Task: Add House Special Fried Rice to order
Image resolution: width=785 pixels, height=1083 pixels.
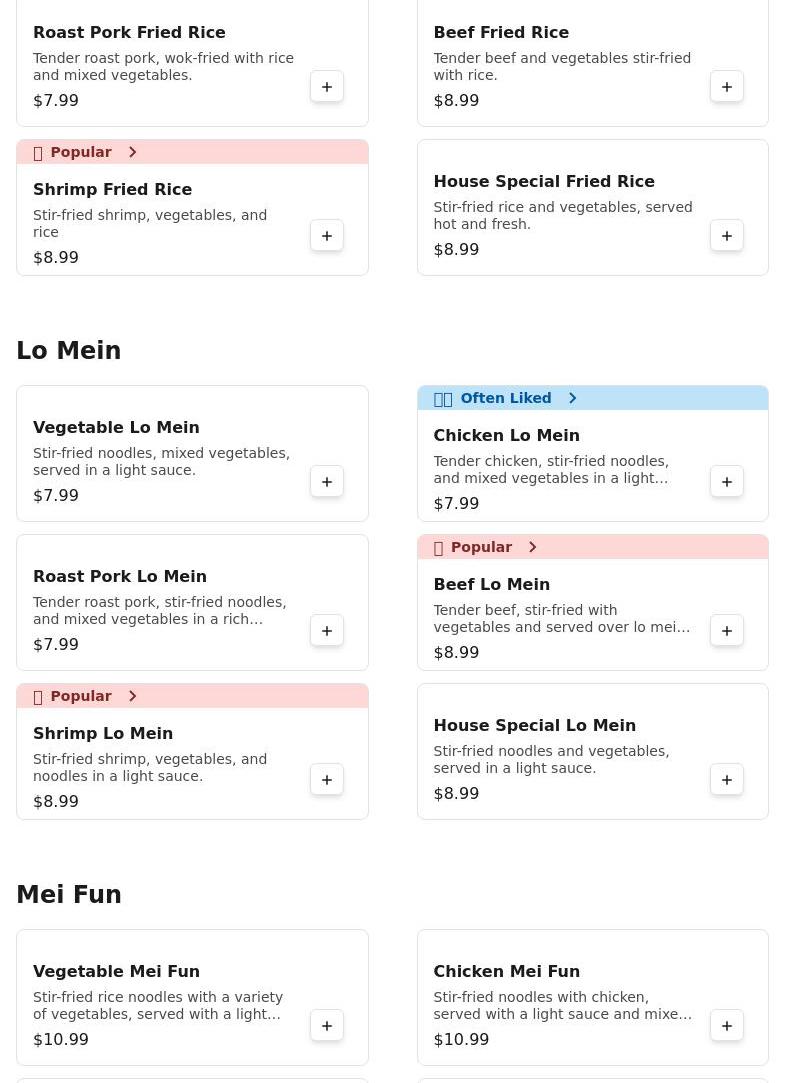Action: (x=727, y=236)
